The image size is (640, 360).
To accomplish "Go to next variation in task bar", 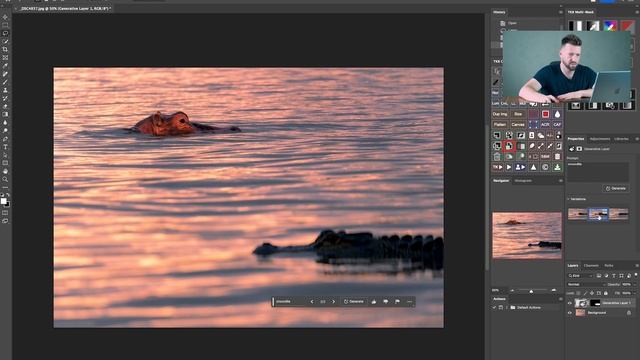I will 333,302.
